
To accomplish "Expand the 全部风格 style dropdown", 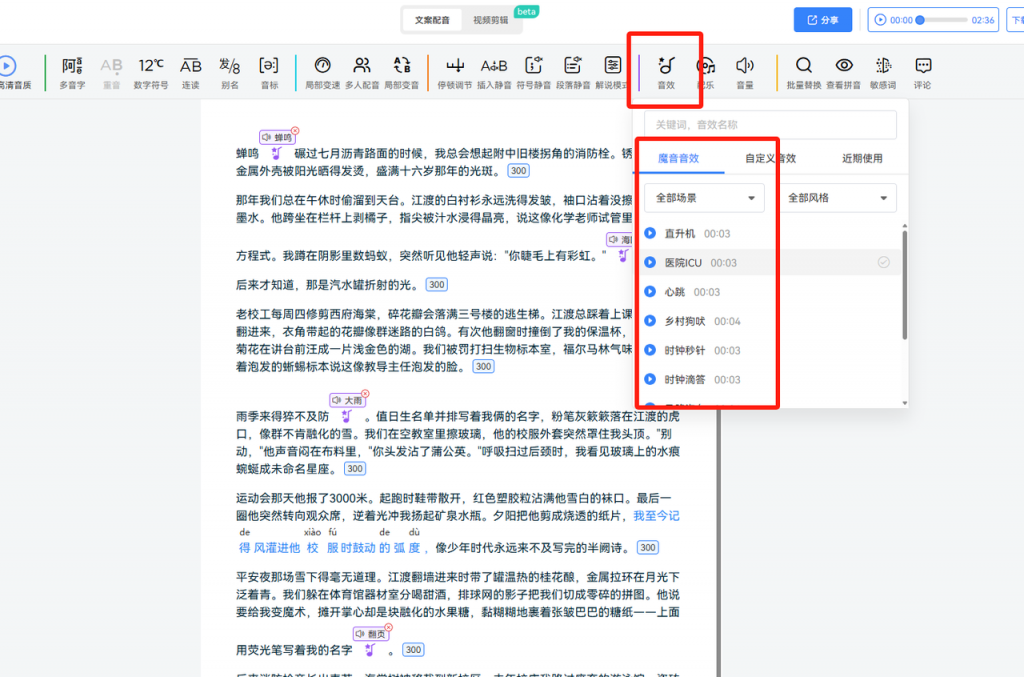I will click(837, 198).
